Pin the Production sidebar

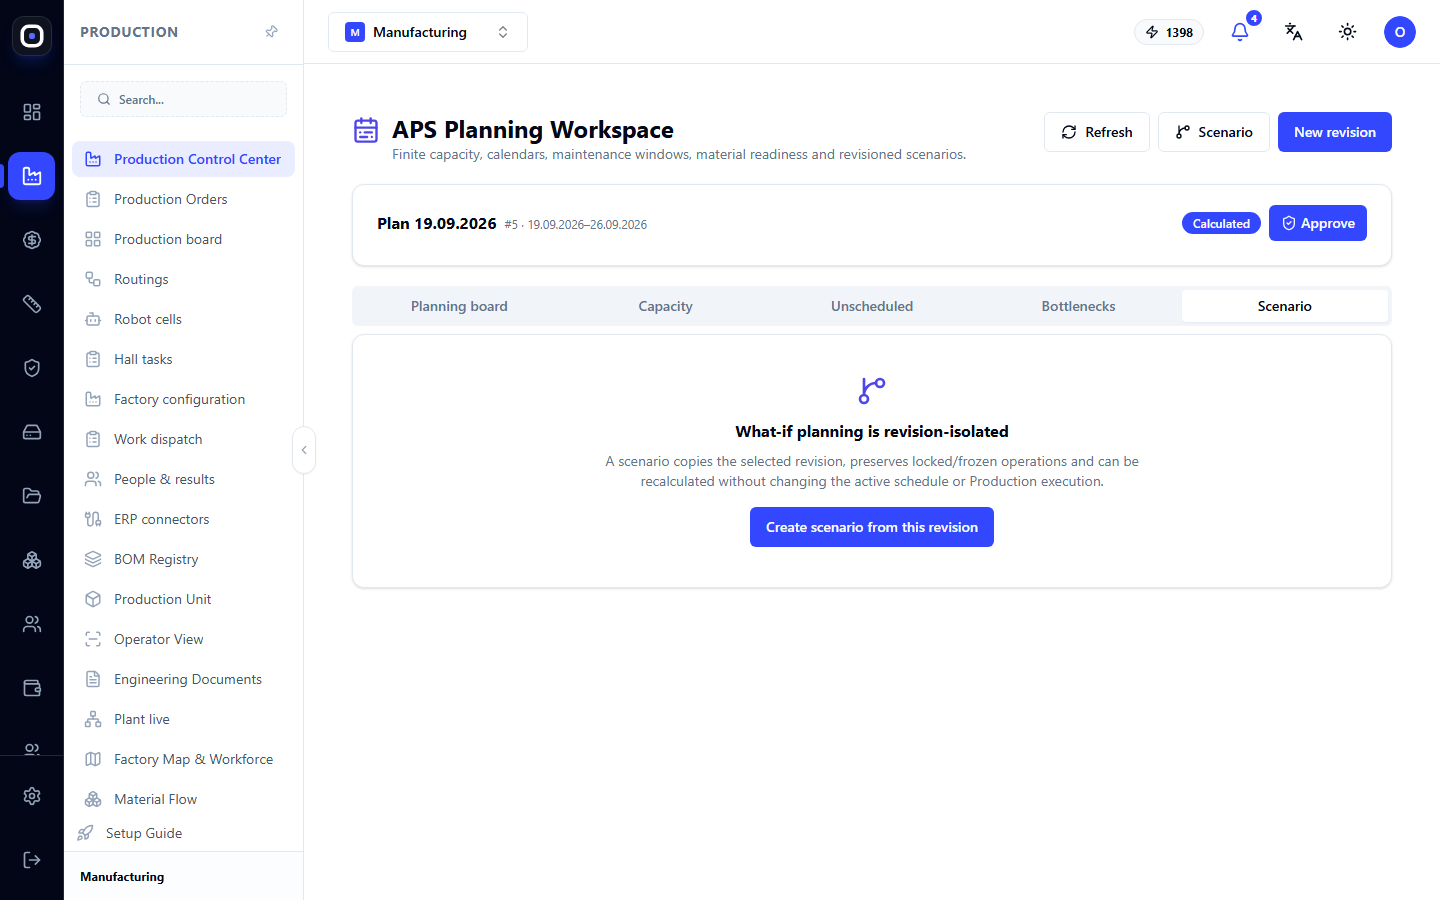(x=271, y=32)
